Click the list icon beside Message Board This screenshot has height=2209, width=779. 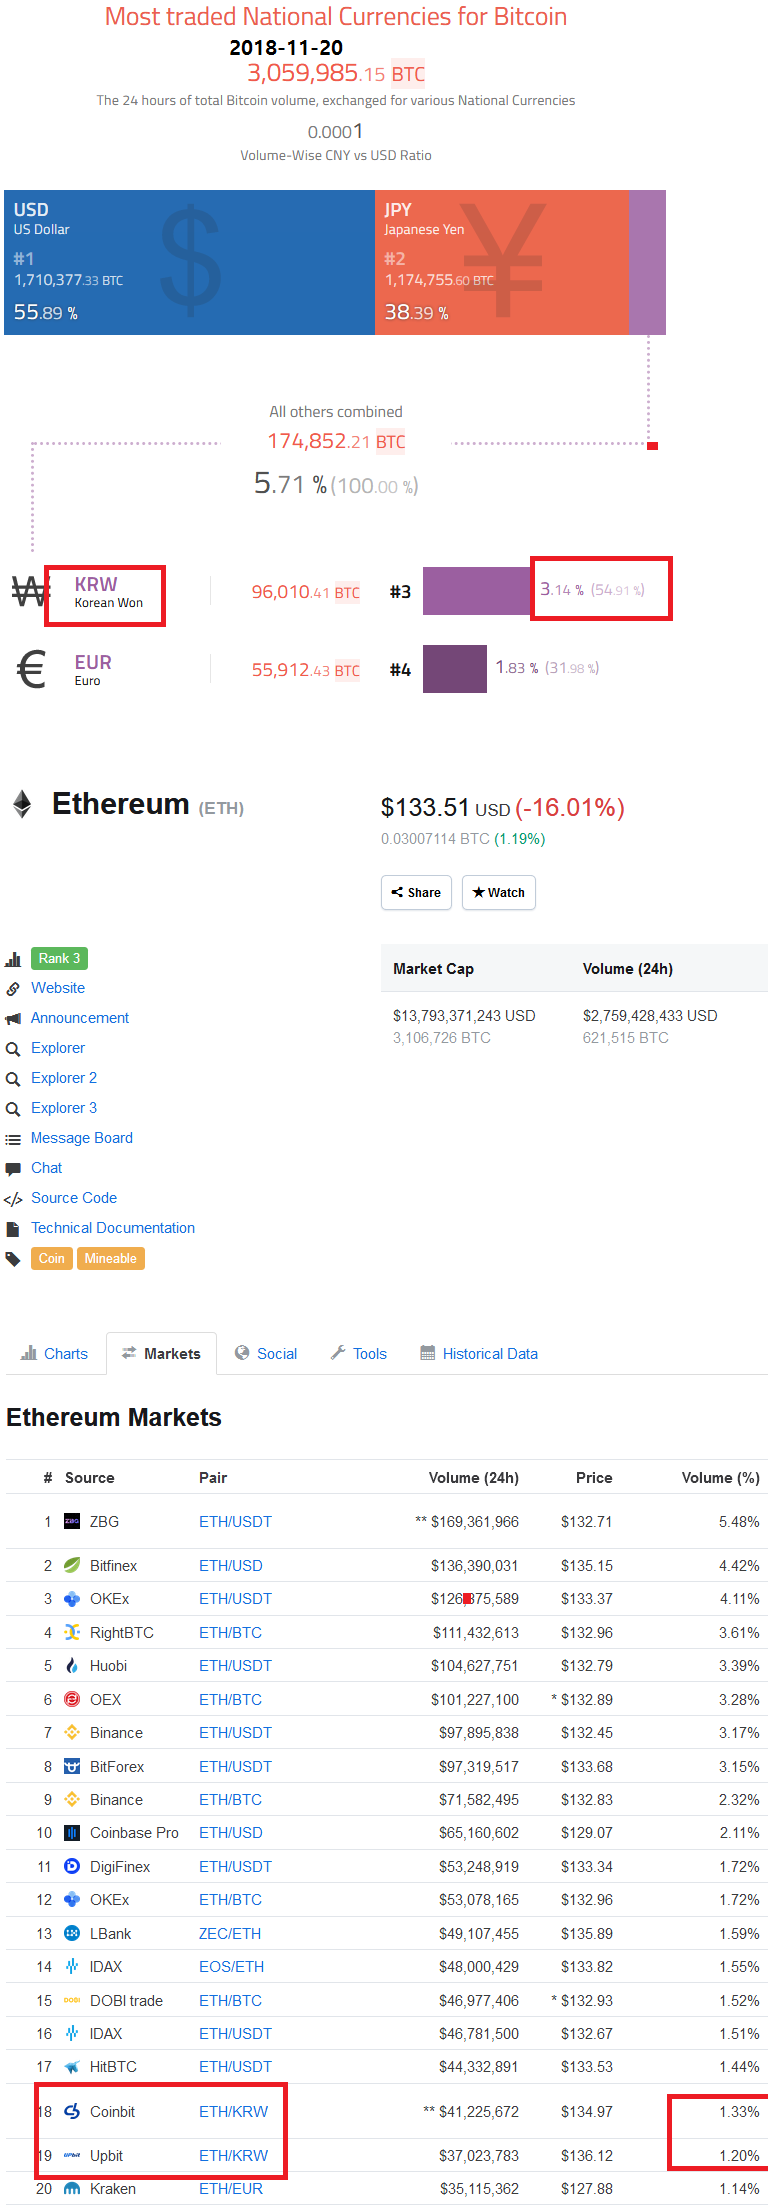13,1139
